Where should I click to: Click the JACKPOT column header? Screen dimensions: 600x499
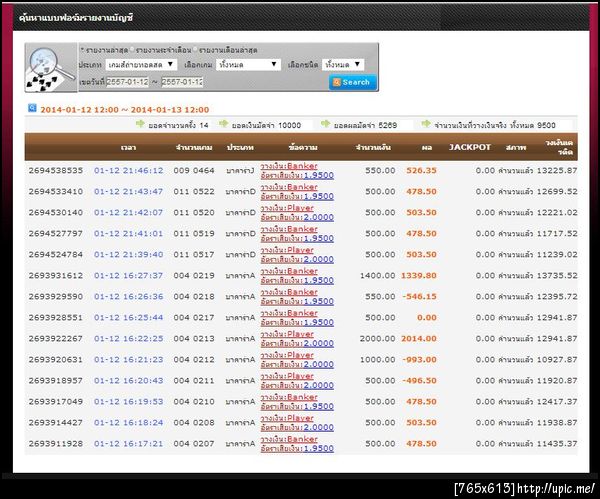coord(470,147)
